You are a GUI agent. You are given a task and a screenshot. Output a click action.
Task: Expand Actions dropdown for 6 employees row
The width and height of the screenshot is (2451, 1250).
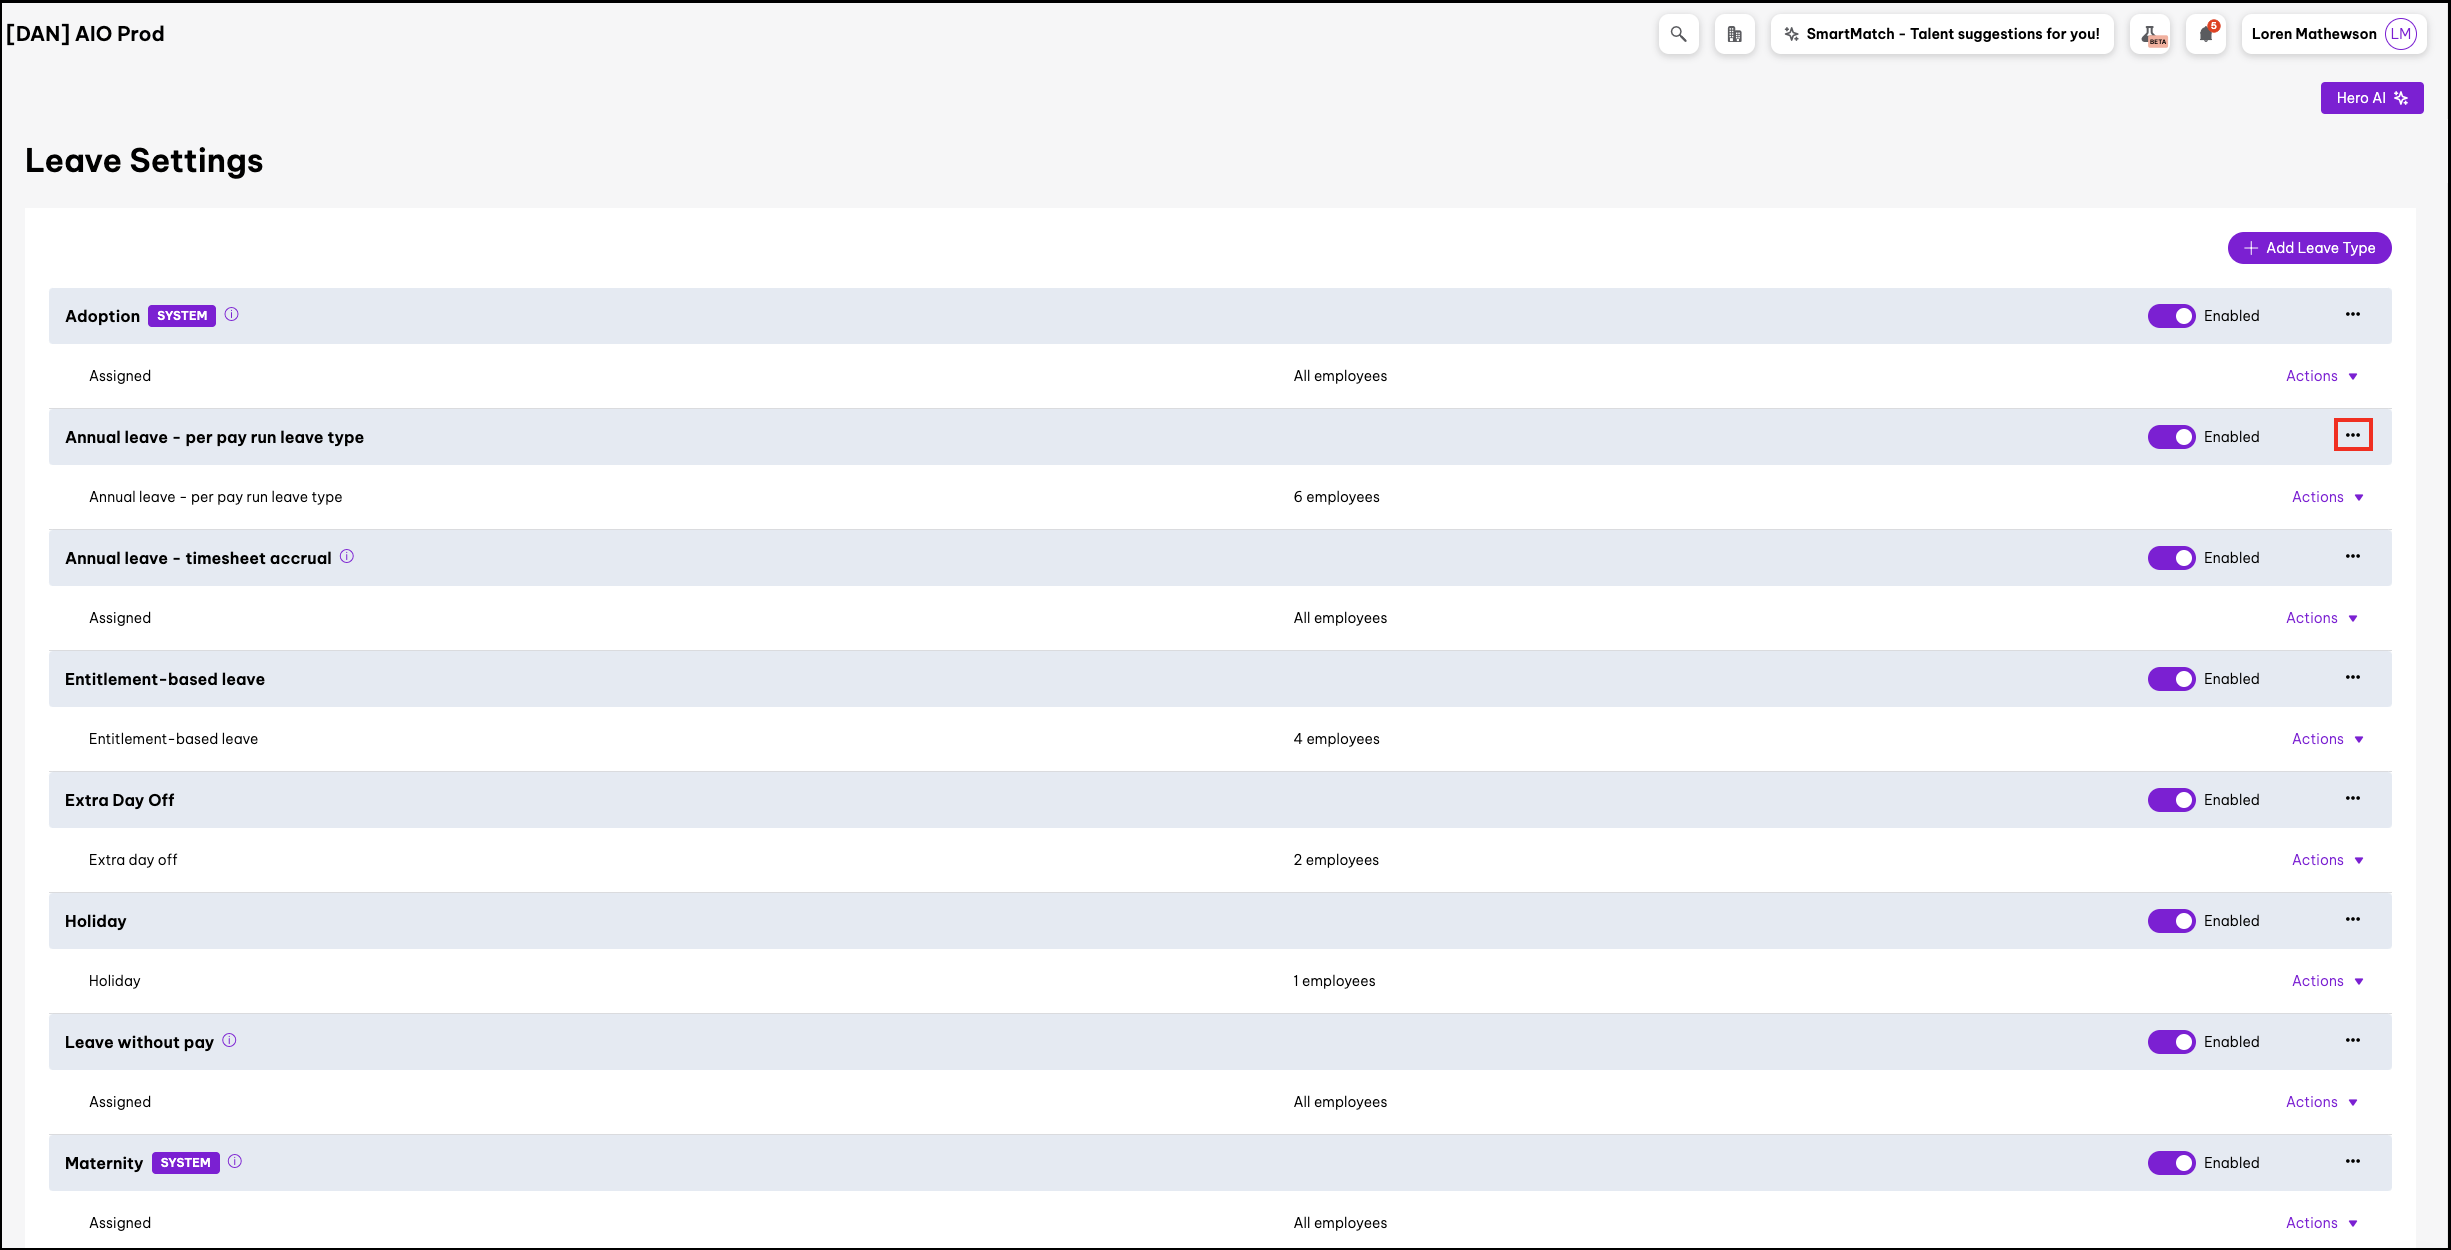click(2327, 497)
